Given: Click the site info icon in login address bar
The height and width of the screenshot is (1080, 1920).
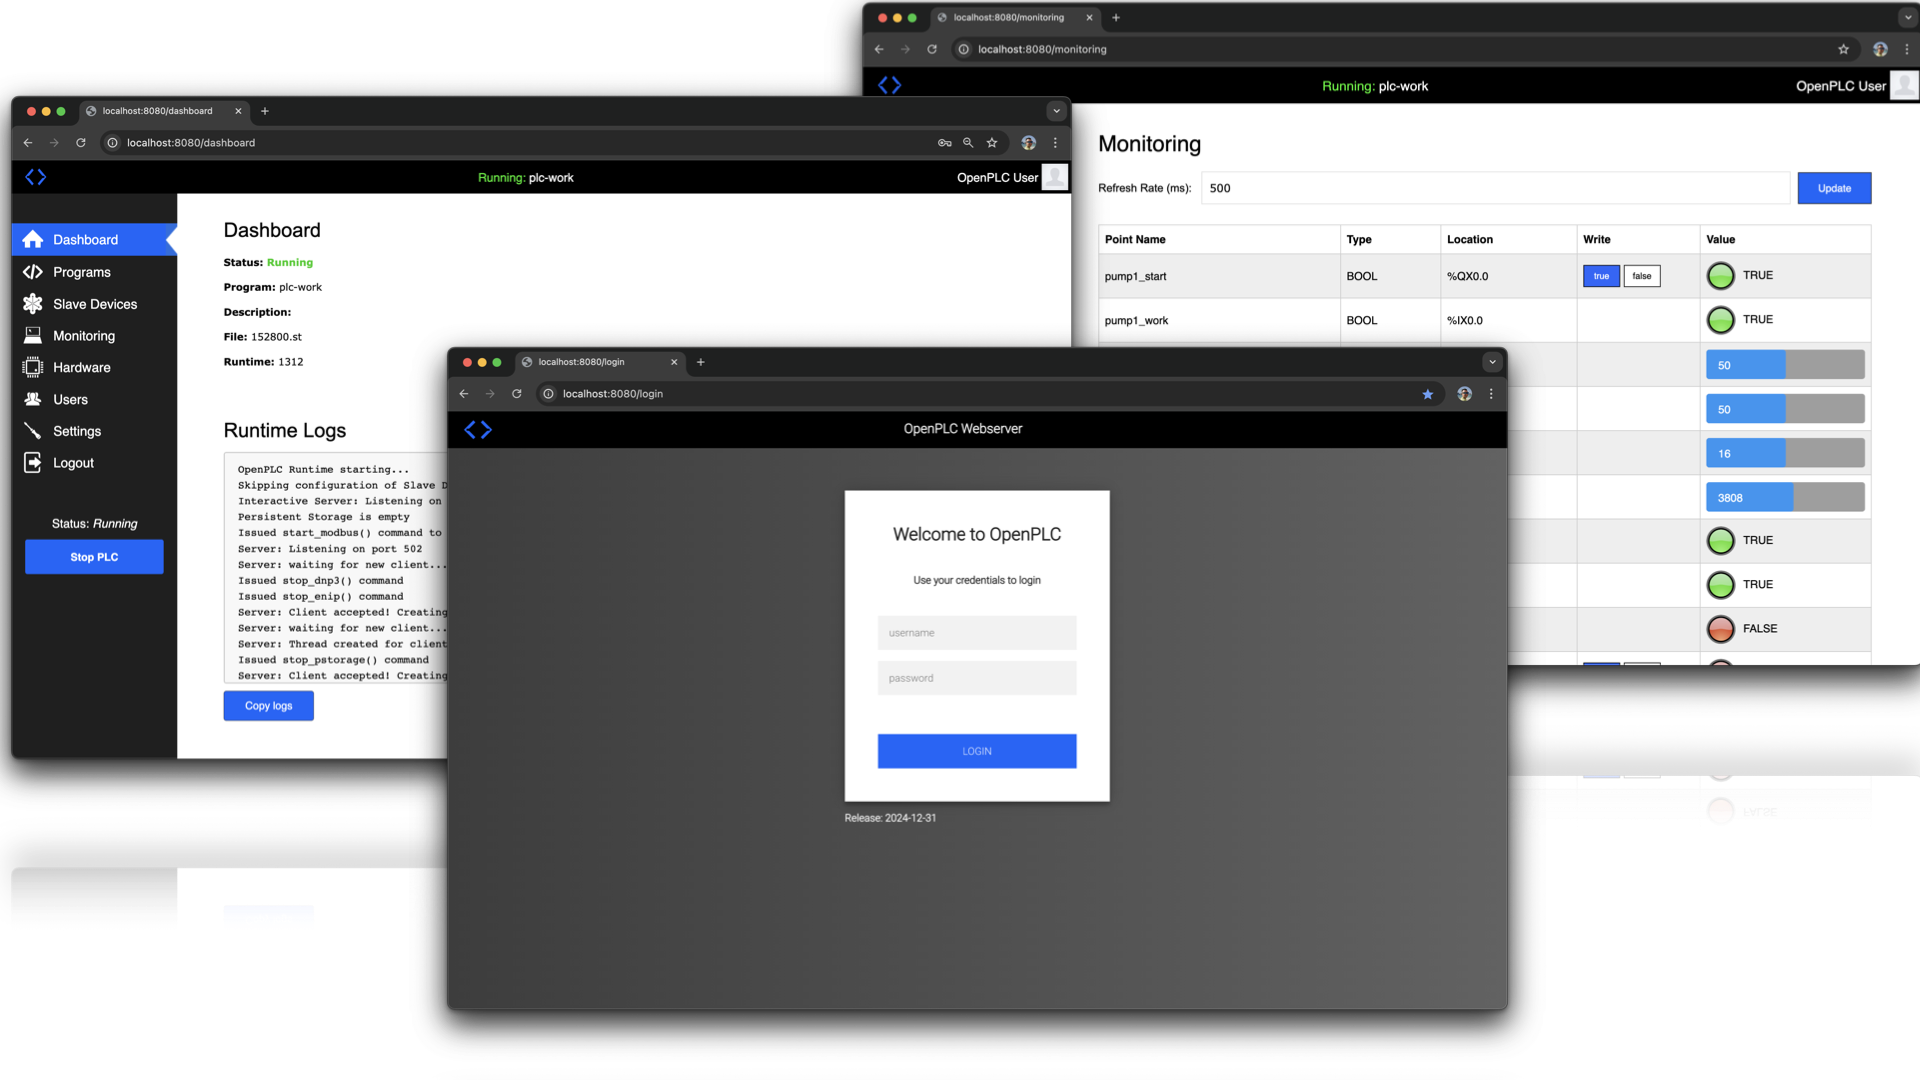Looking at the screenshot, I should point(548,394).
